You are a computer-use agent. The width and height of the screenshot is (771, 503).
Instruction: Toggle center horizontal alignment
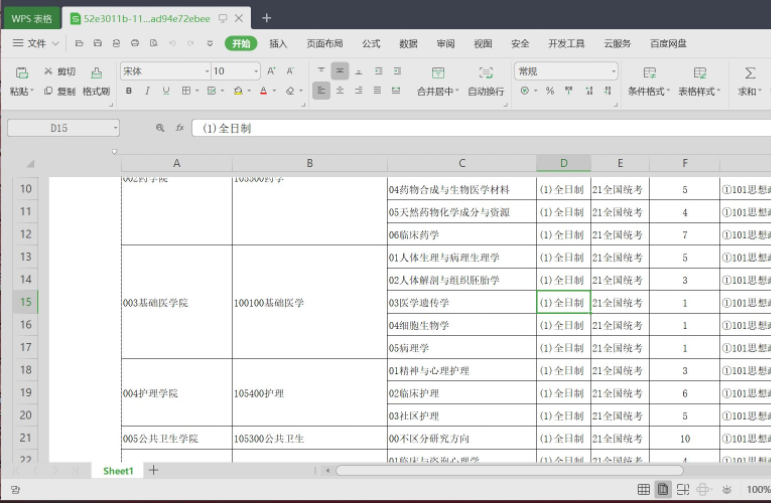(340, 91)
